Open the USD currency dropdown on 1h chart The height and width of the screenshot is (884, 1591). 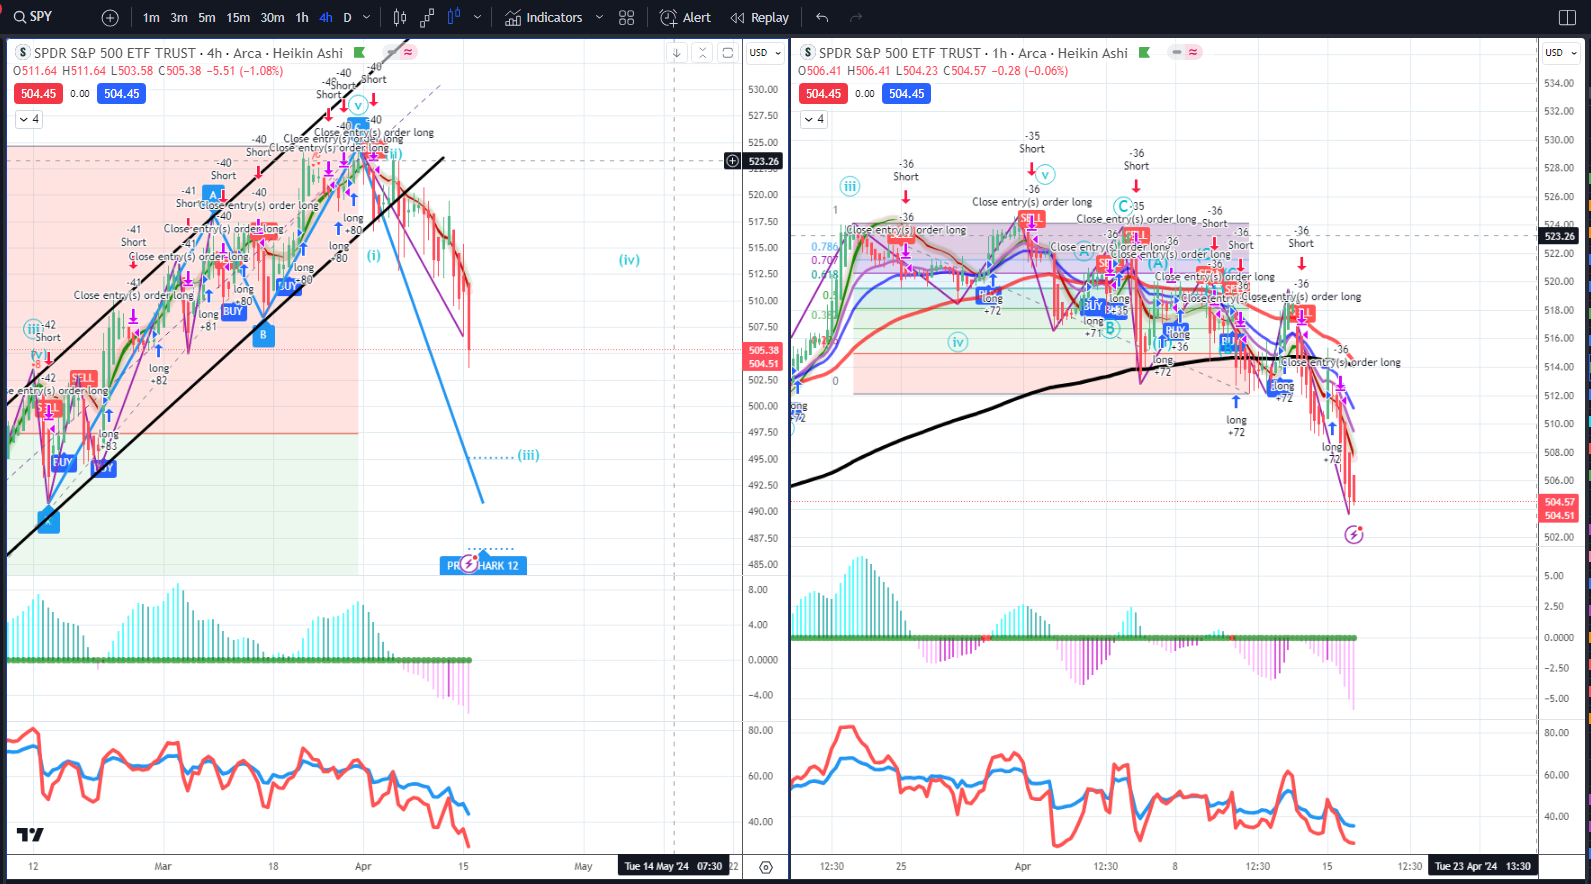coord(1560,53)
